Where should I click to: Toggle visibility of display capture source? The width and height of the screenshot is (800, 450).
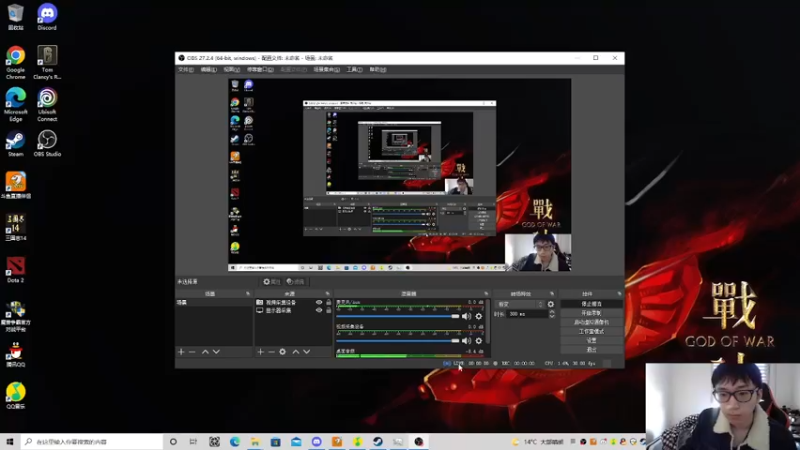pyautogui.click(x=319, y=310)
